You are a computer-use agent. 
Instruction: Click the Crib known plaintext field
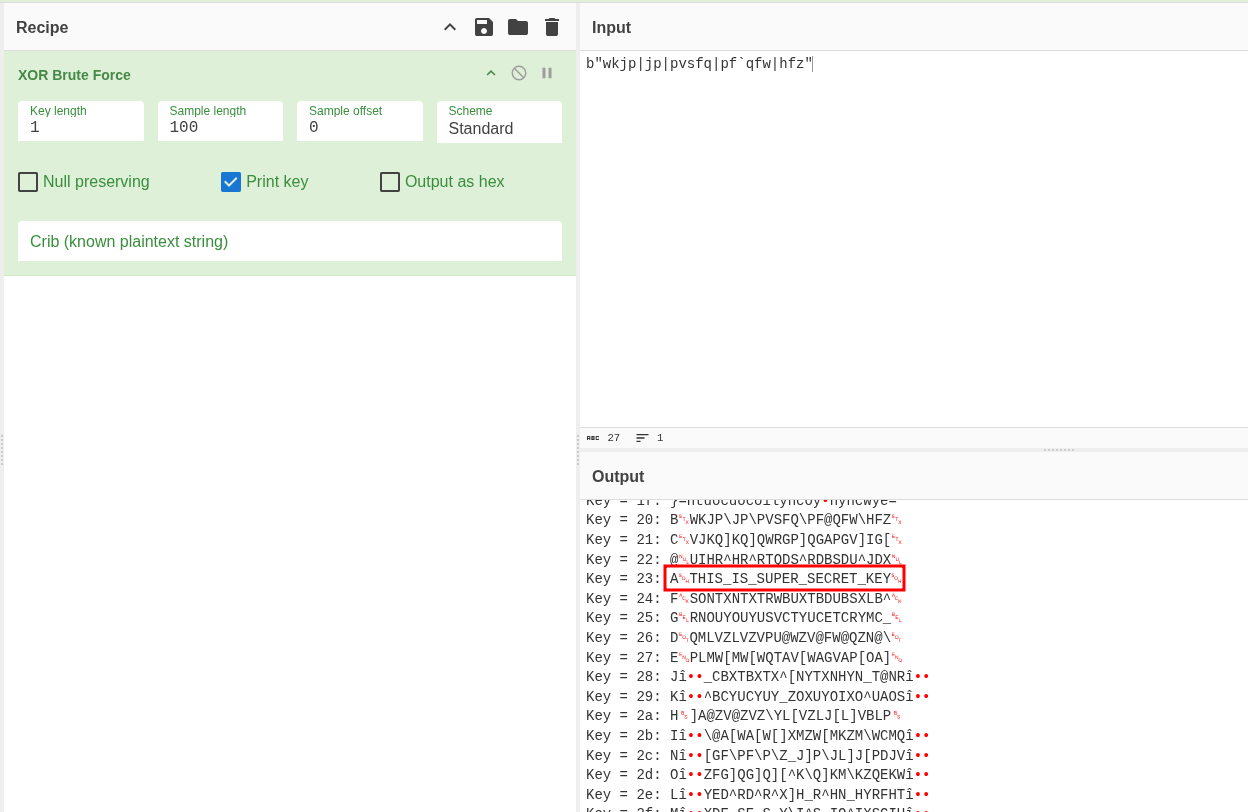pyautogui.click(x=290, y=241)
